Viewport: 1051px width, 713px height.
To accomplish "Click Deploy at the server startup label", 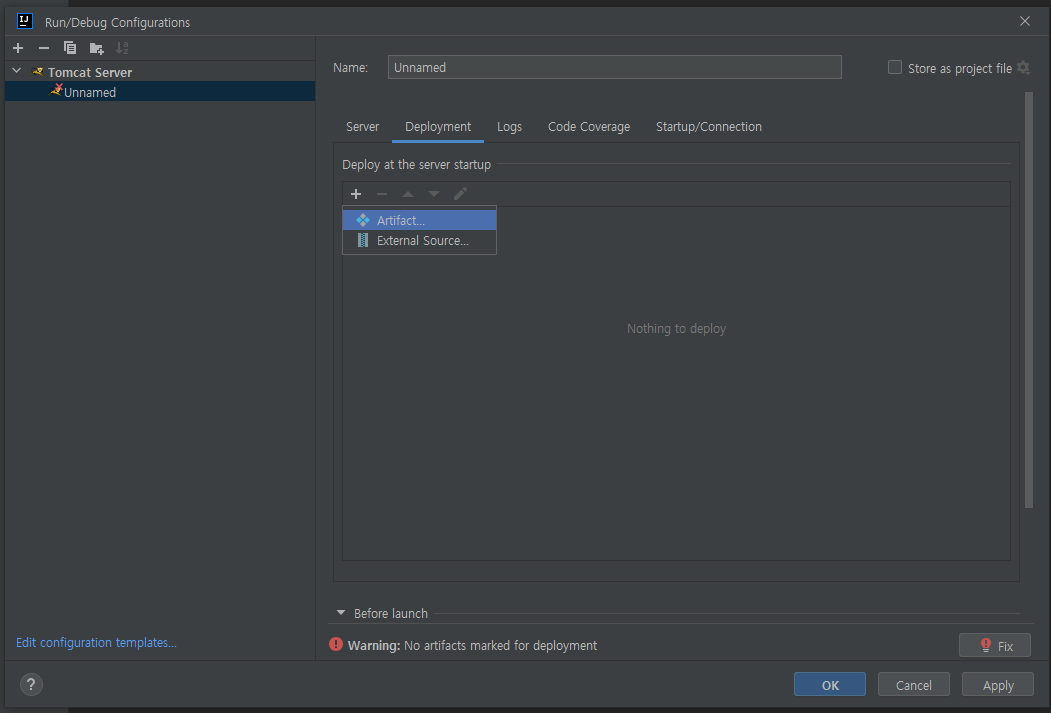I will point(416,164).
